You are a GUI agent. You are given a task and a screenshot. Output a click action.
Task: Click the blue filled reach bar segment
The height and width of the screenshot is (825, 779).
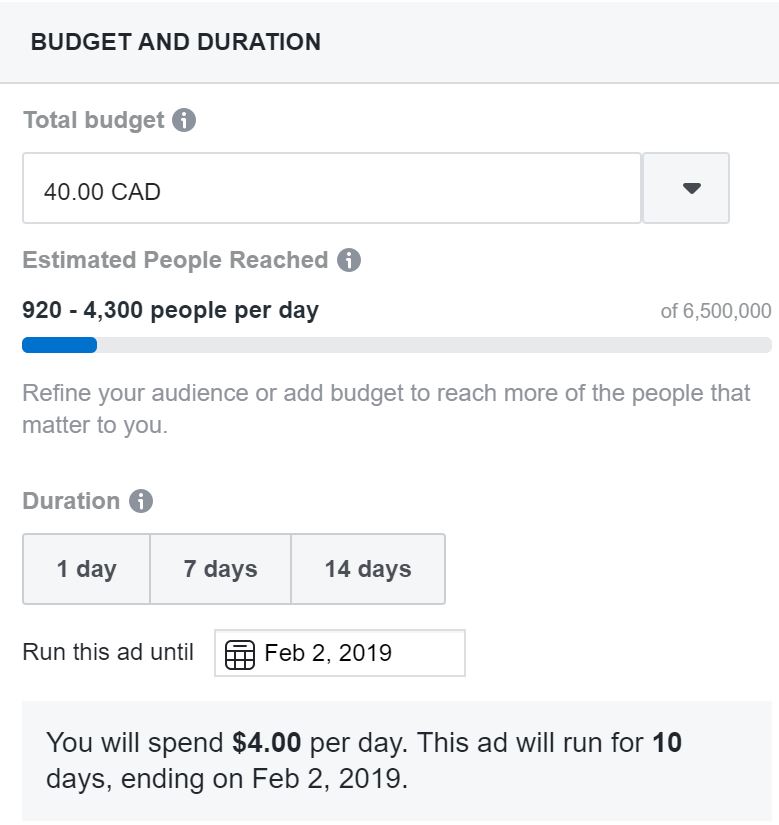click(59, 345)
